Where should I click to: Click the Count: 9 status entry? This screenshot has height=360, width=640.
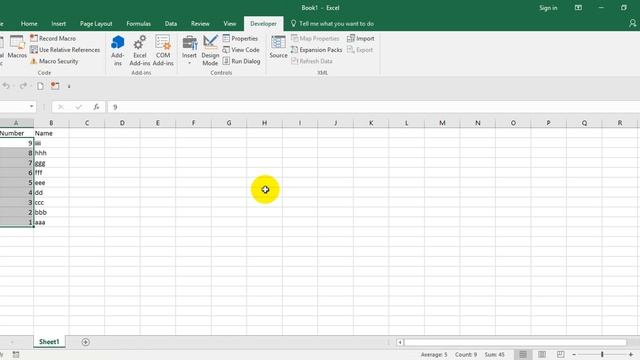(466, 355)
